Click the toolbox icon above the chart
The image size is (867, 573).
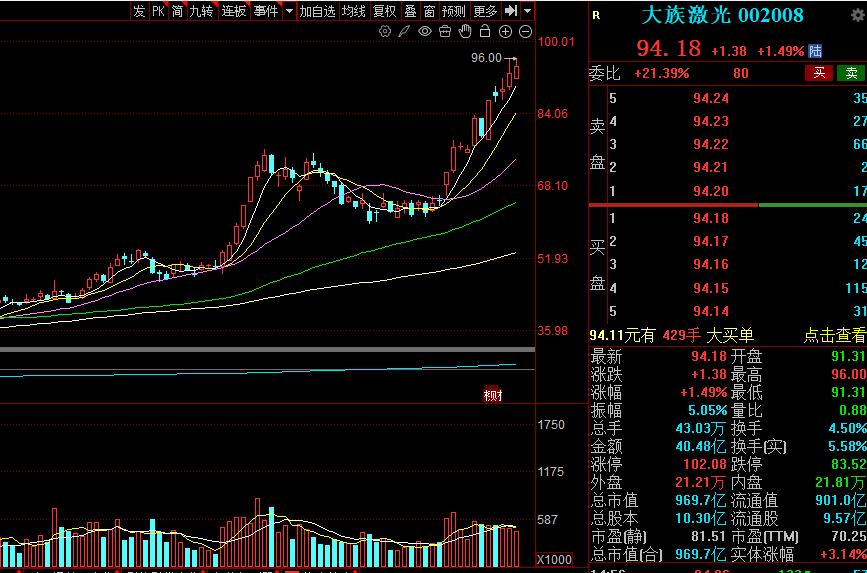pyautogui.click(x=445, y=32)
